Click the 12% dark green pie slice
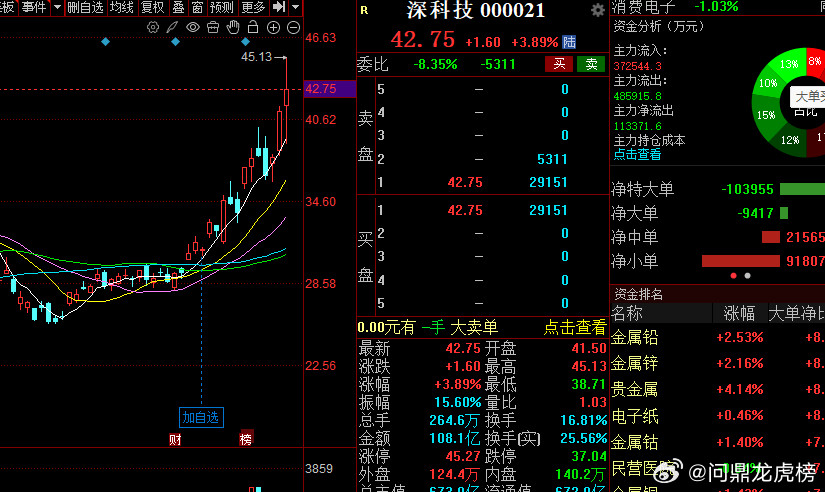The width and height of the screenshot is (825, 492). 790,140
